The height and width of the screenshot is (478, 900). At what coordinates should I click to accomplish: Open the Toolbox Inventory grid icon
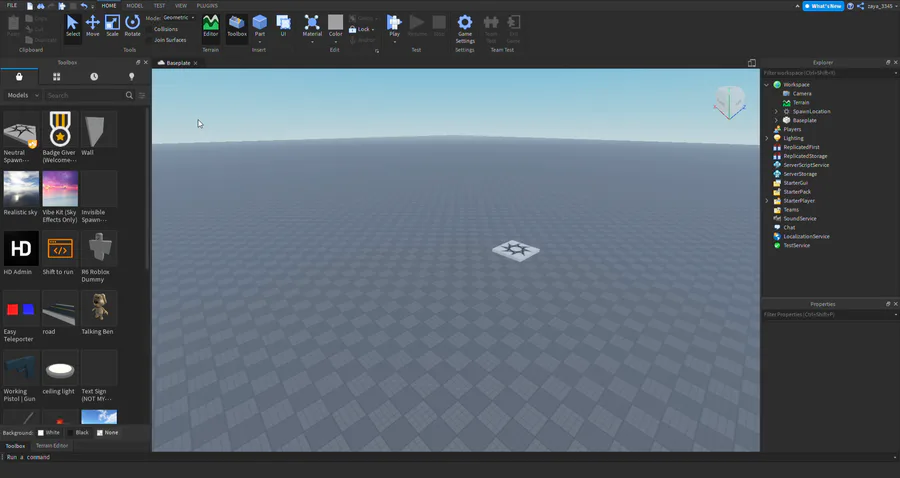click(56, 76)
